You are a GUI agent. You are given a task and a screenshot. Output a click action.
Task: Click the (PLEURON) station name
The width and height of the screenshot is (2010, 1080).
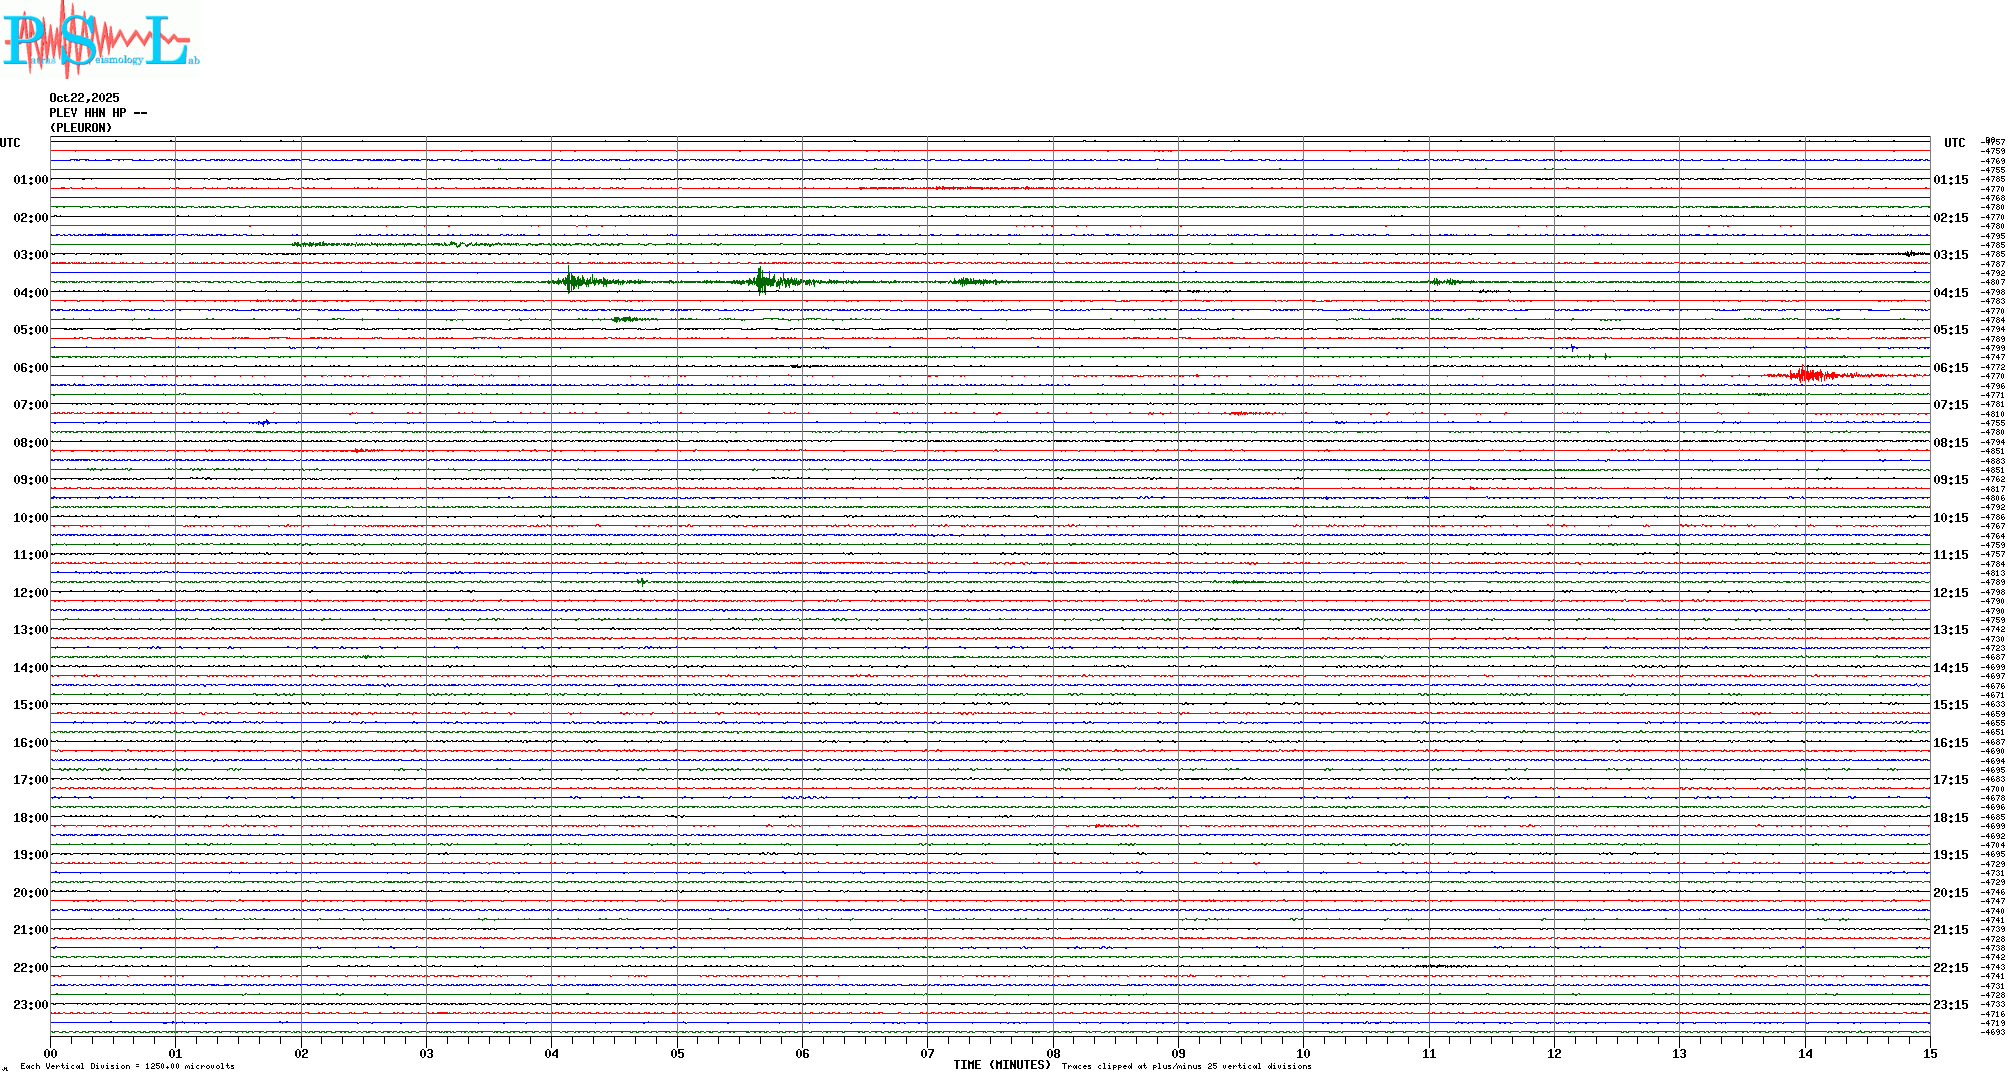[81, 128]
